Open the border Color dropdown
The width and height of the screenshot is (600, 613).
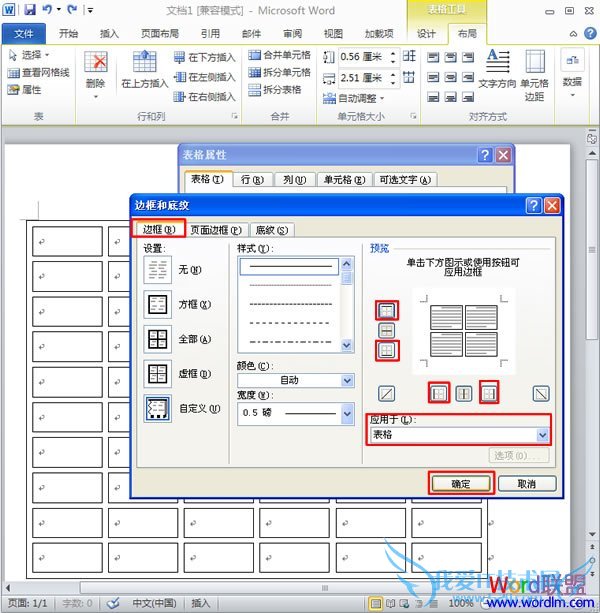347,380
